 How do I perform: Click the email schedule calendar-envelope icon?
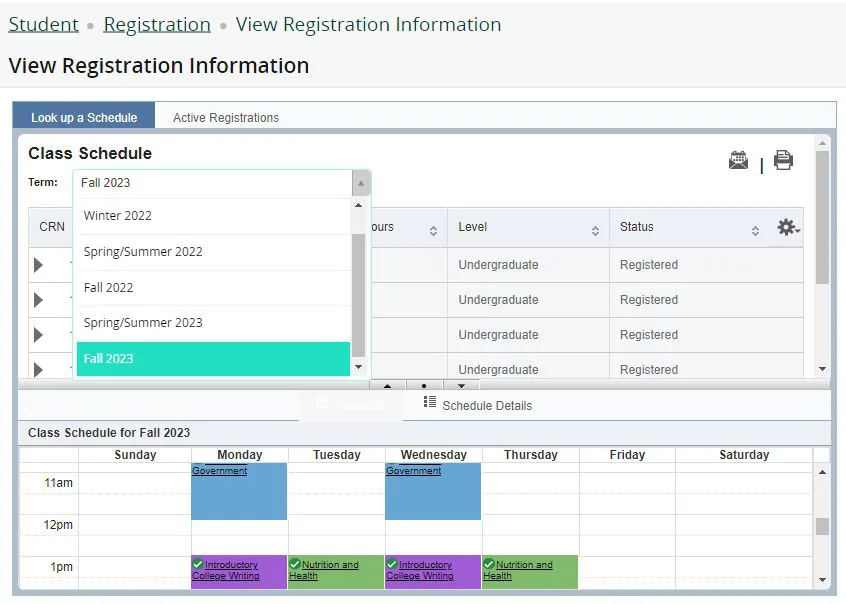[738, 160]
